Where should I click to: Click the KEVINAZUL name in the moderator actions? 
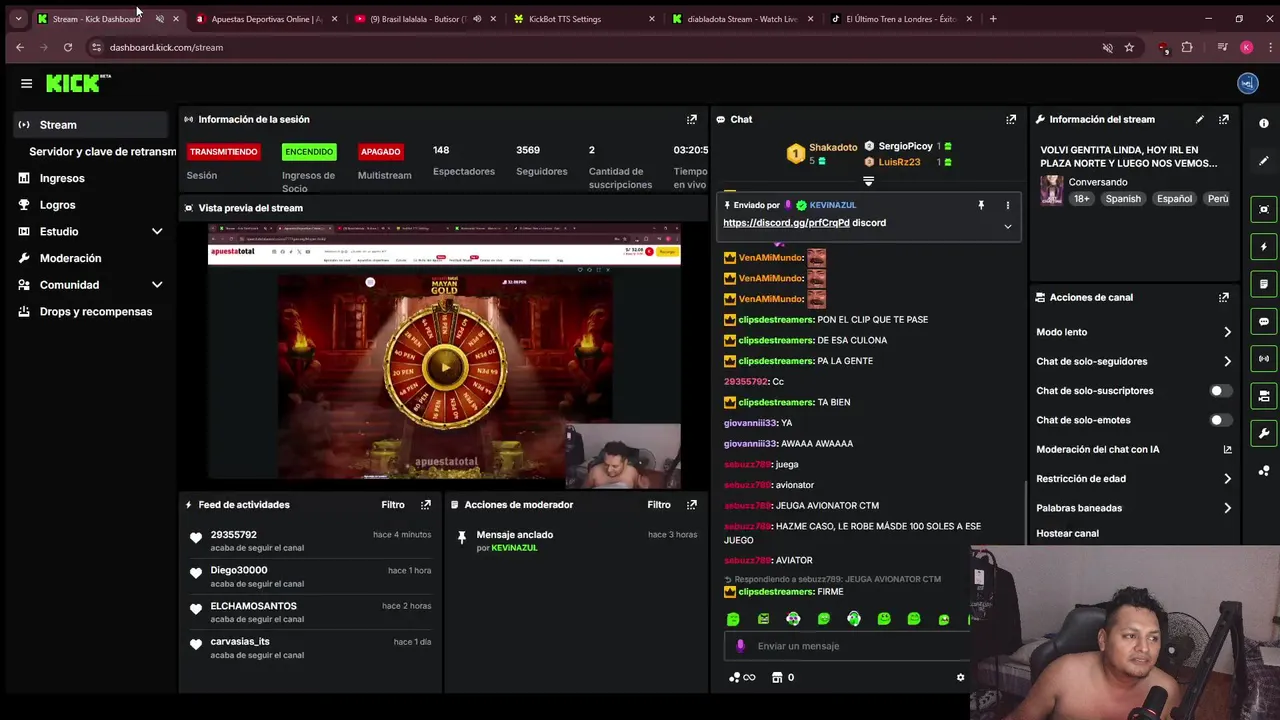tap(514, 548)
